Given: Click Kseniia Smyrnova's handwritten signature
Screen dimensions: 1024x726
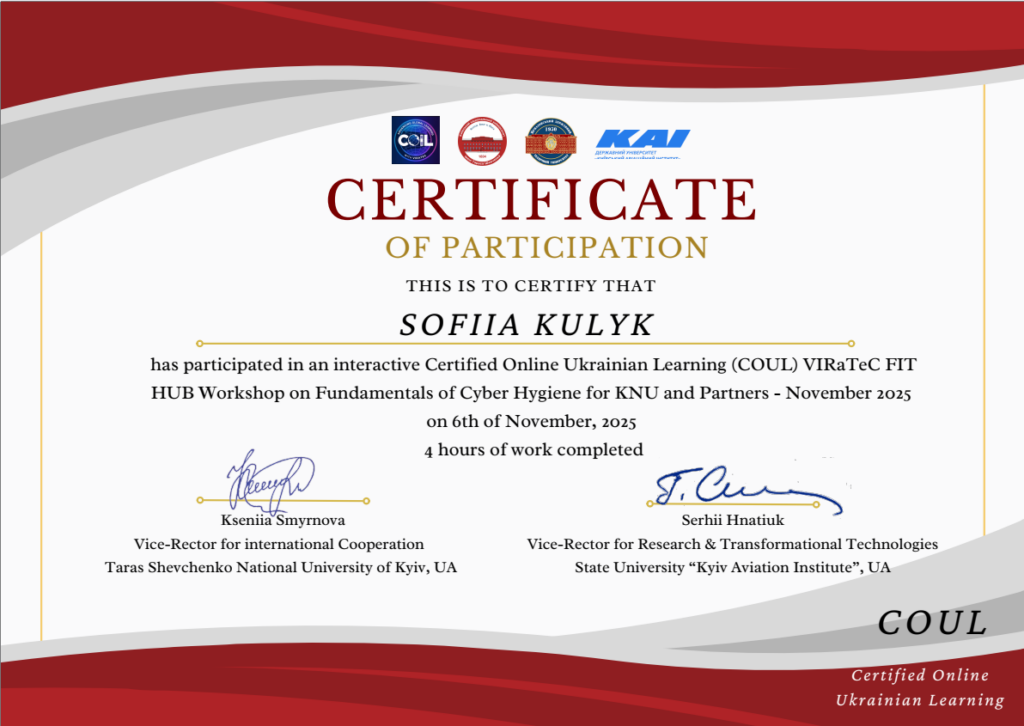Looking at the screenshot, I should [270, 481].
